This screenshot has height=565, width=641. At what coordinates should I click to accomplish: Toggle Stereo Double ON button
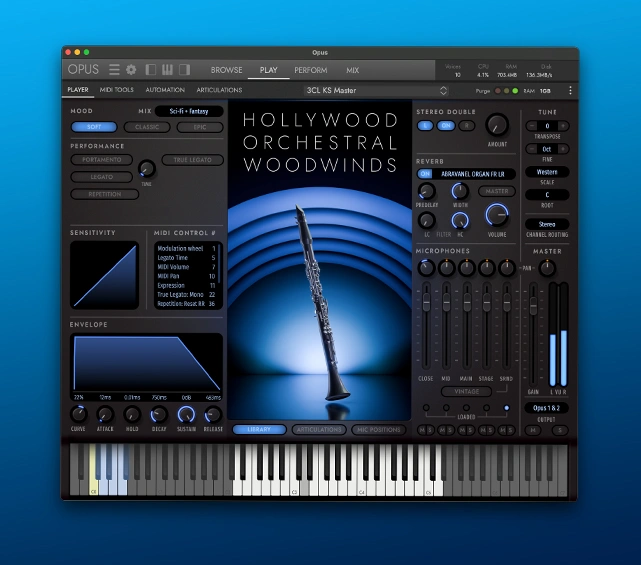pos(446,126)
